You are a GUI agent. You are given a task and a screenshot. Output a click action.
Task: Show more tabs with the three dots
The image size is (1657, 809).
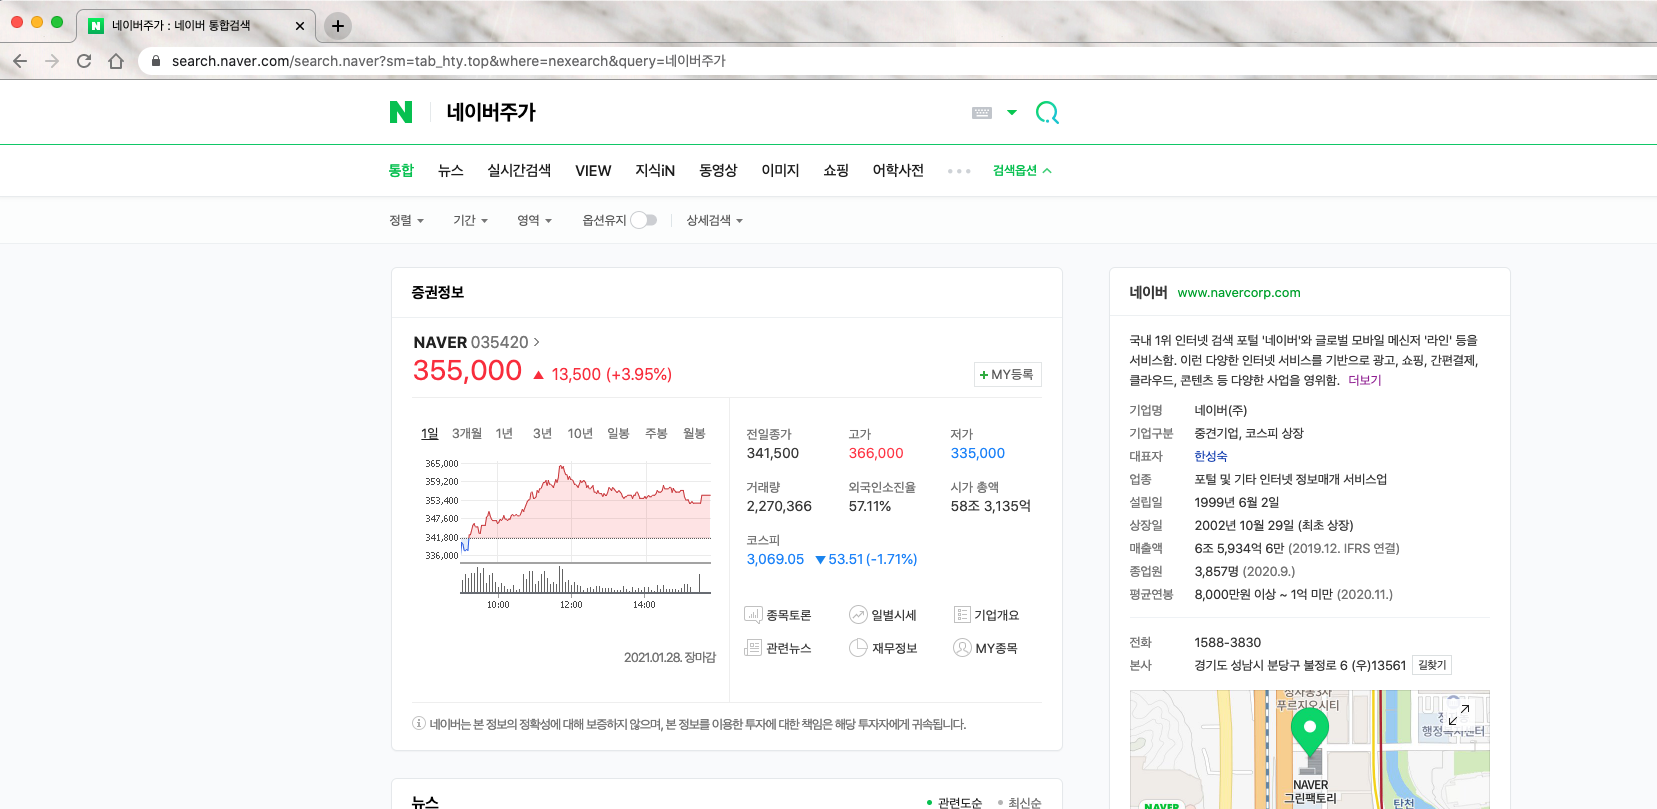tap(959, 171)
